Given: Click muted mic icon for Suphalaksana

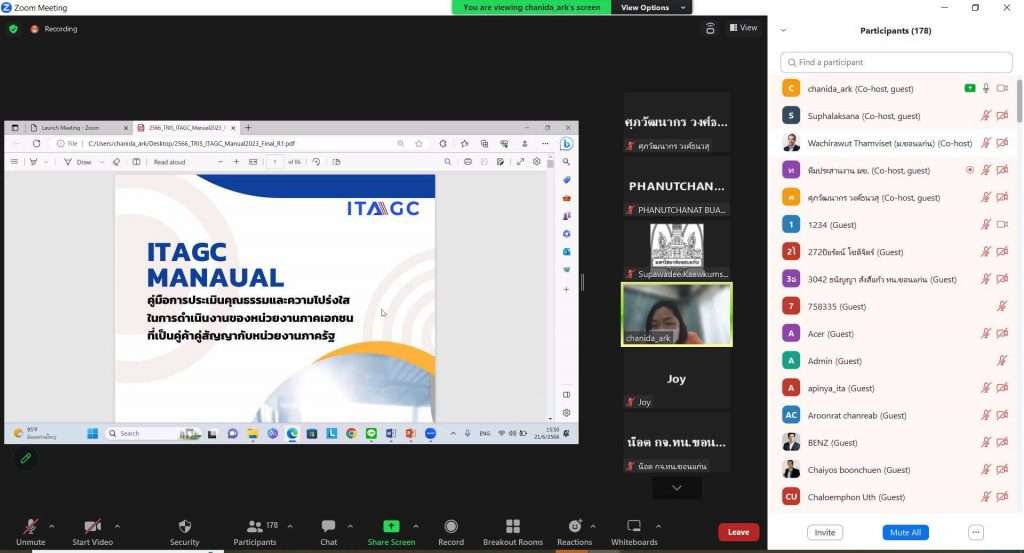Looking at the screenshot, I should 986,116.
